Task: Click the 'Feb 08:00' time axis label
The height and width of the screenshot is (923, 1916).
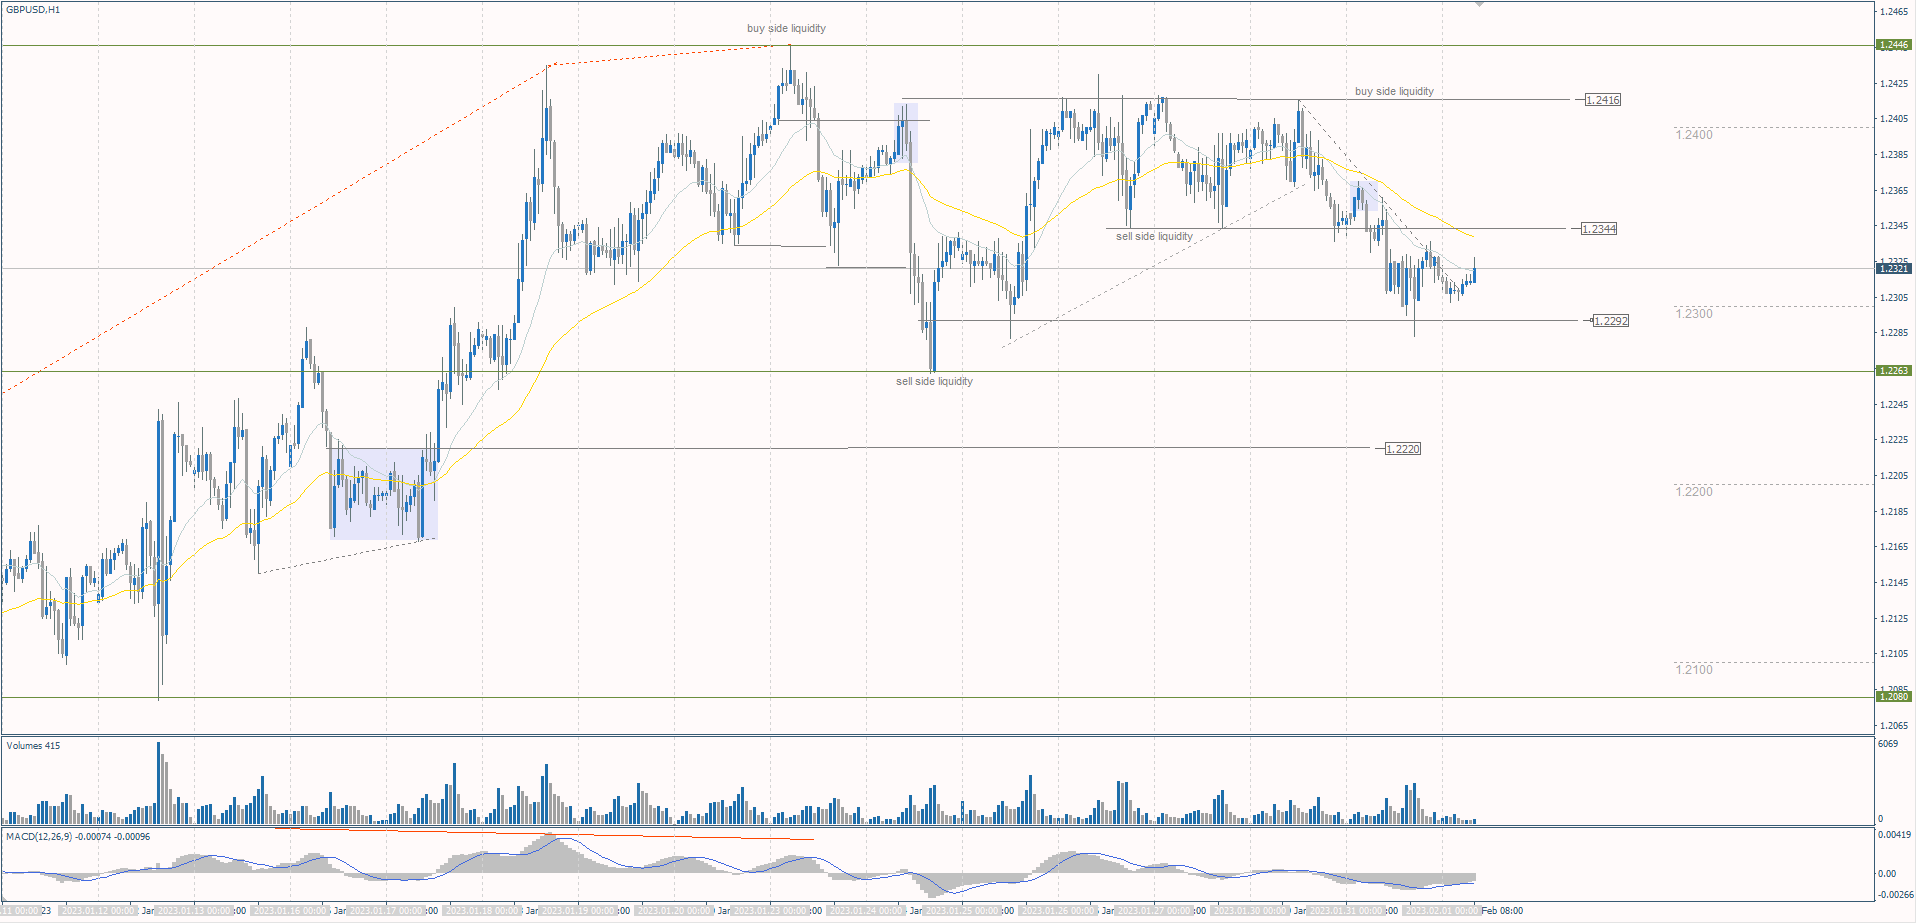Action: (1502, 911)
